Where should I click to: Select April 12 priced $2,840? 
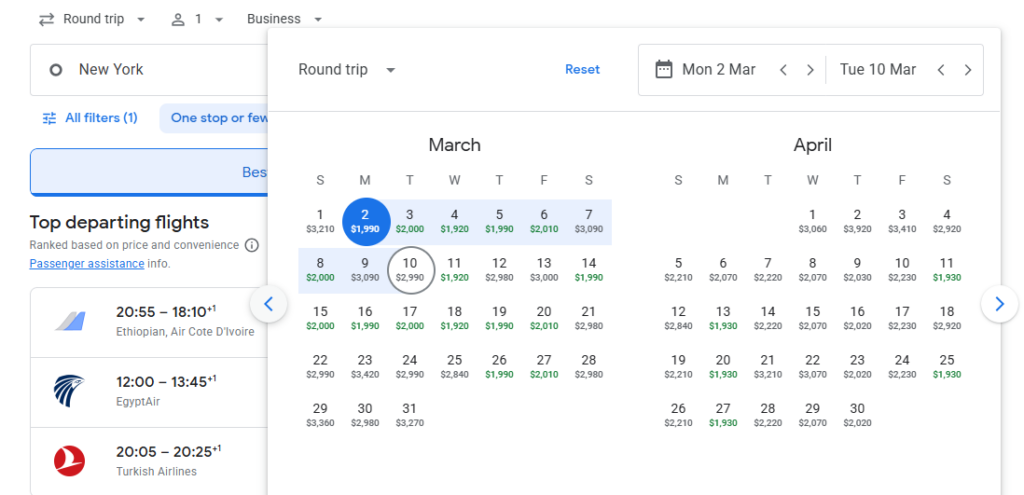[679, 318]
